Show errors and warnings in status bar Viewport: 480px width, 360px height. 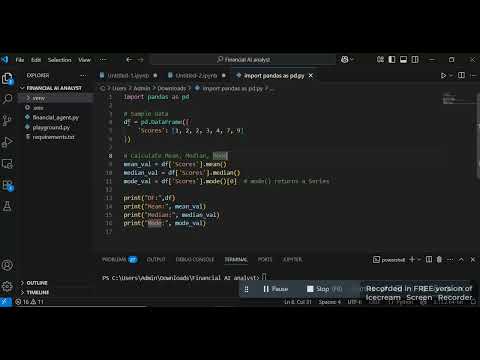tap(29, 302)
